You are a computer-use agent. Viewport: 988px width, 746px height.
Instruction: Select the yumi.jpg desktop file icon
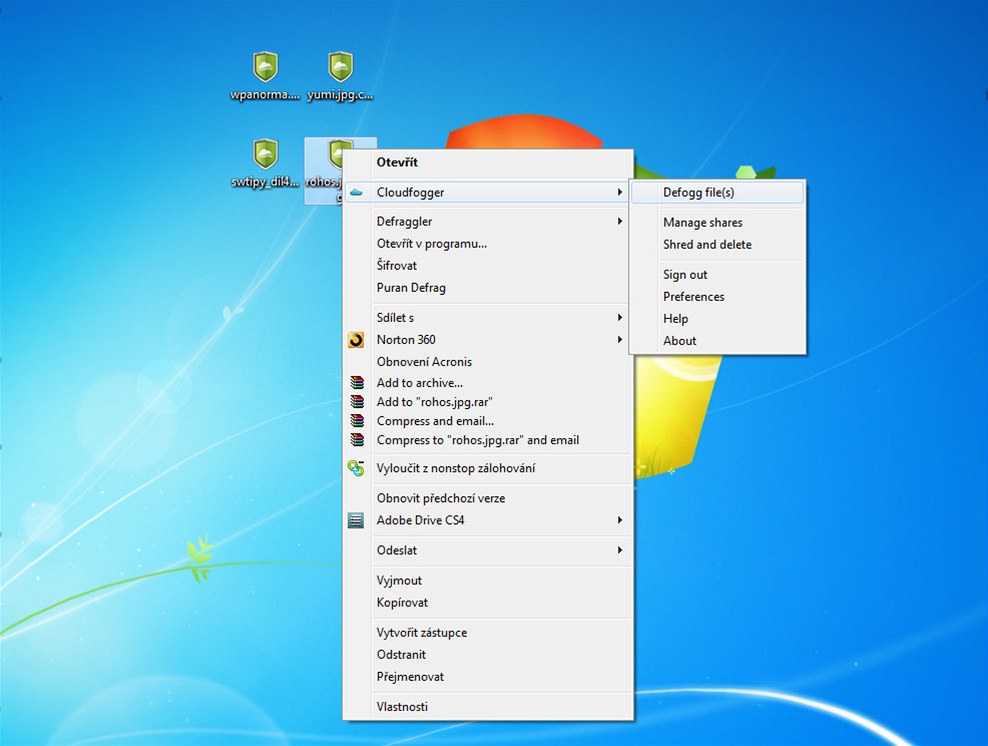click(x=340, y=67)
